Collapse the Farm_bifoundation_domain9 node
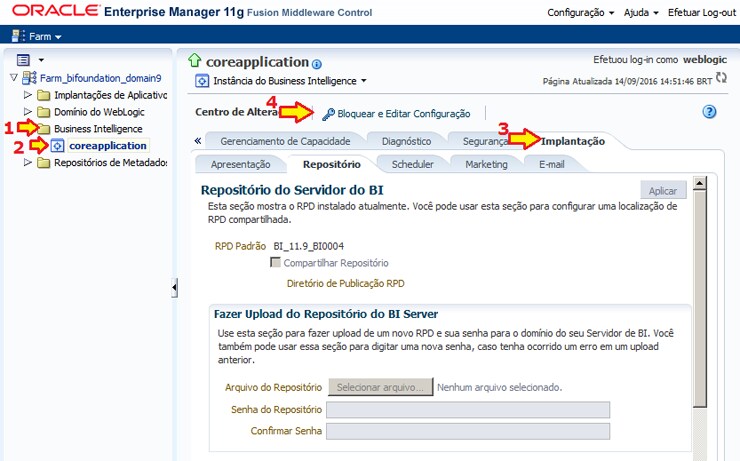740x461 pixels. coord(14,78)
